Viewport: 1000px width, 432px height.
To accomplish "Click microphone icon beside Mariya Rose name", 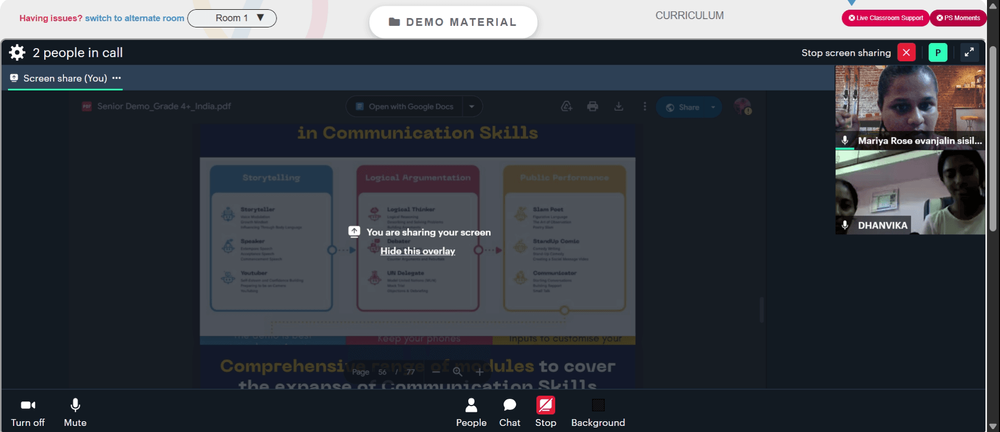I will [845, 140].
